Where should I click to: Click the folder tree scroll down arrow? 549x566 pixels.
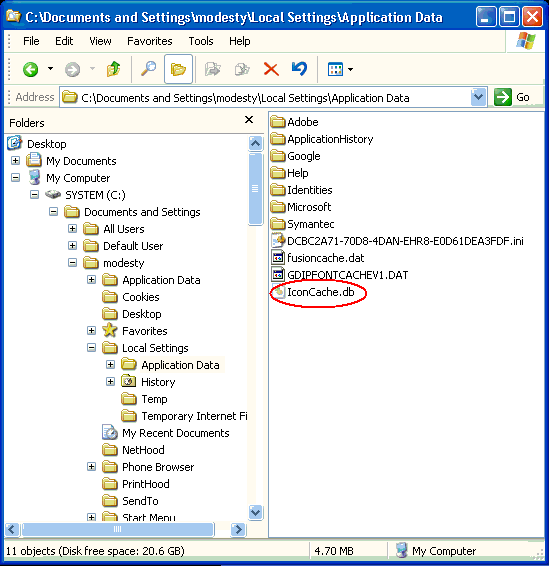[x=255, y=512]
